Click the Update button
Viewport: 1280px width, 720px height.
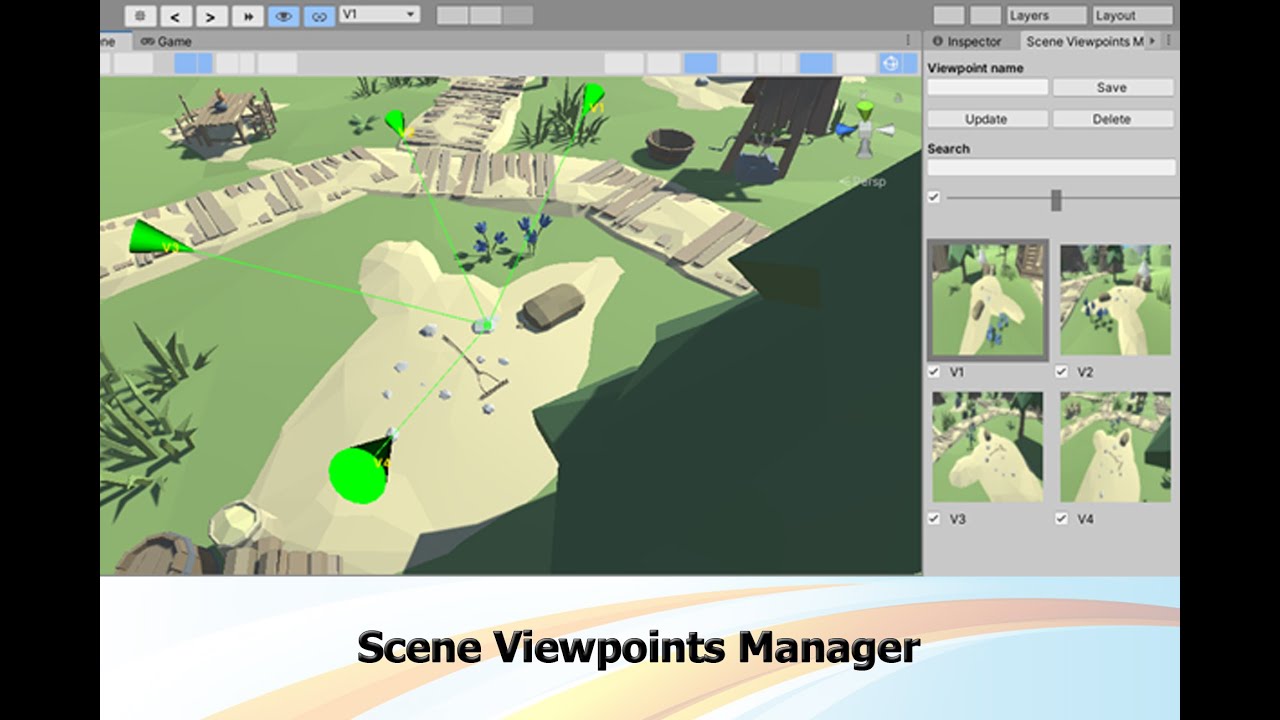pyautogui.click(x=986, y=119)
